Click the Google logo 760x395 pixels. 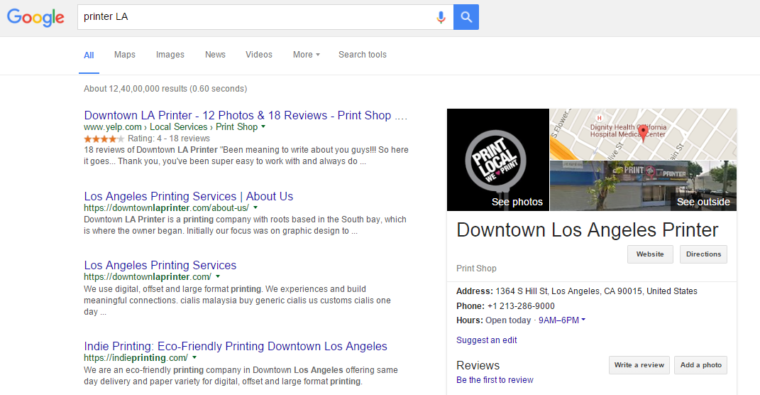pos(35,17)
